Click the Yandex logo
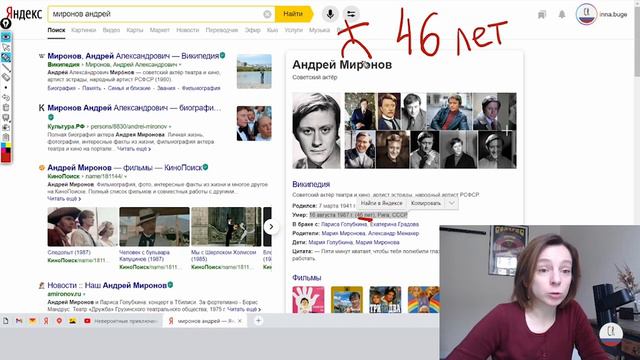Screen dimensions: 640x360 tap(24, 13)
